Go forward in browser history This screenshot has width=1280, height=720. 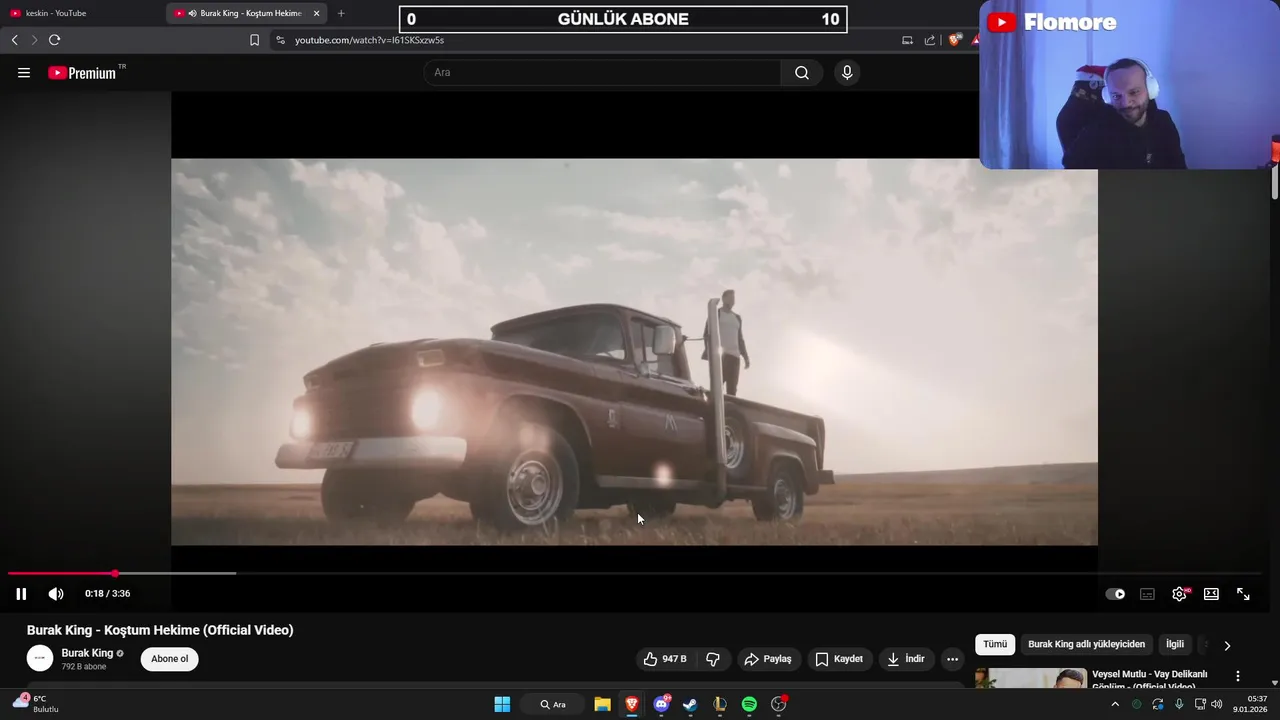click(x=34, y=40)
